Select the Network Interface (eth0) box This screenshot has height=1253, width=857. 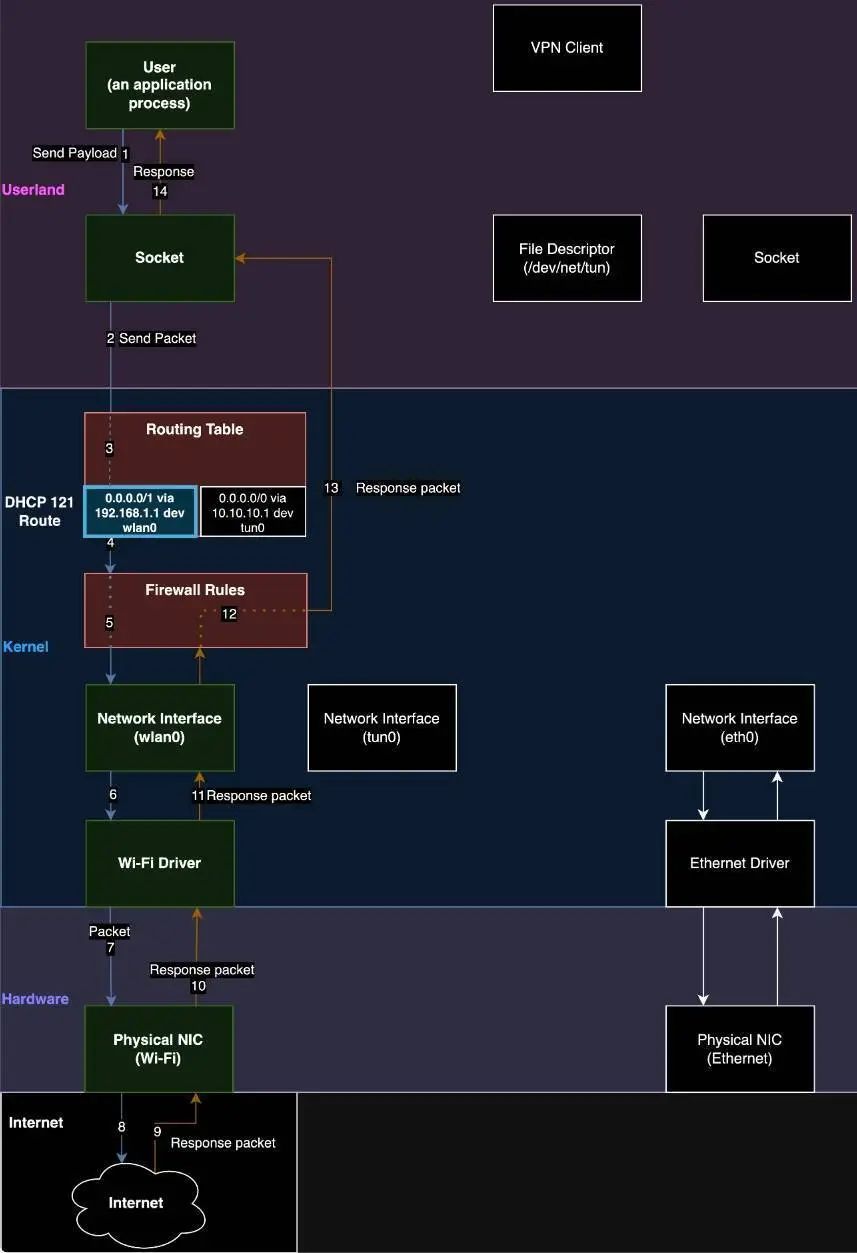(740, 727)
